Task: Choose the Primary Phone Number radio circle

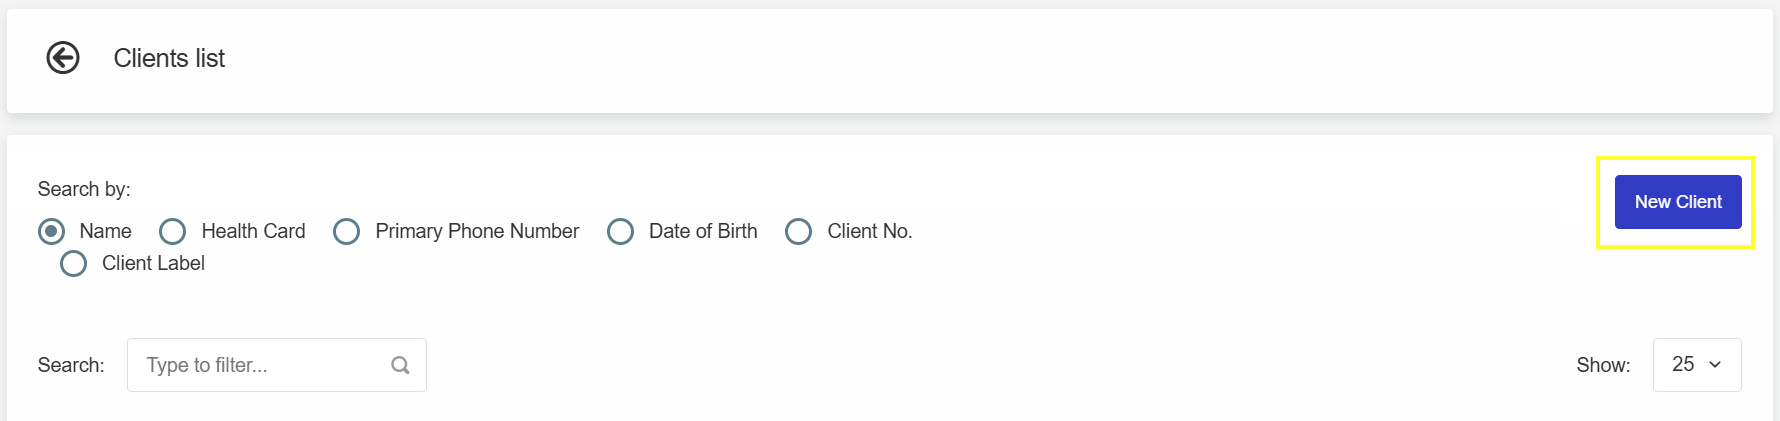Action: pos(346,231)
